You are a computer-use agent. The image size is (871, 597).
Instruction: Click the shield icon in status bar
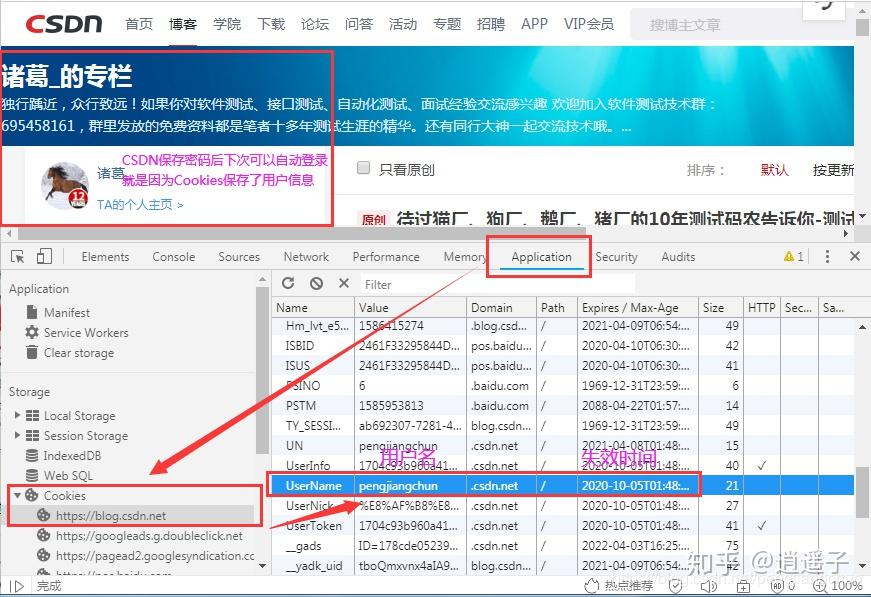[675, 586]
